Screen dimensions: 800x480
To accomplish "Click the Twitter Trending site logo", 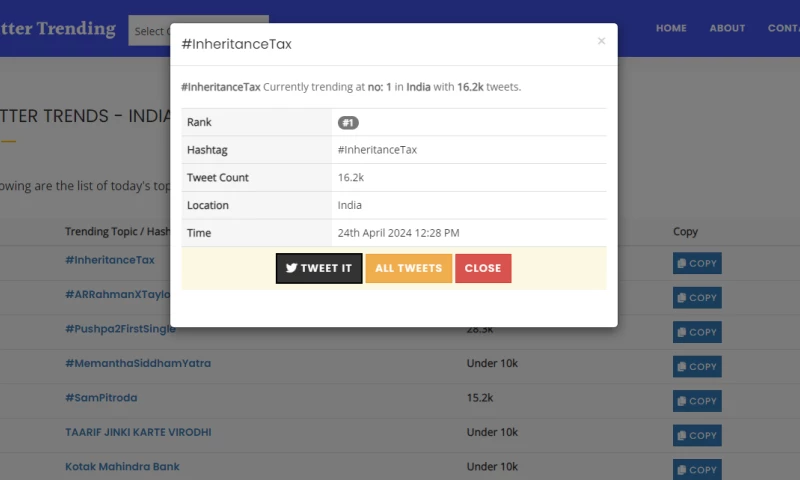I will tap(58, 28).
